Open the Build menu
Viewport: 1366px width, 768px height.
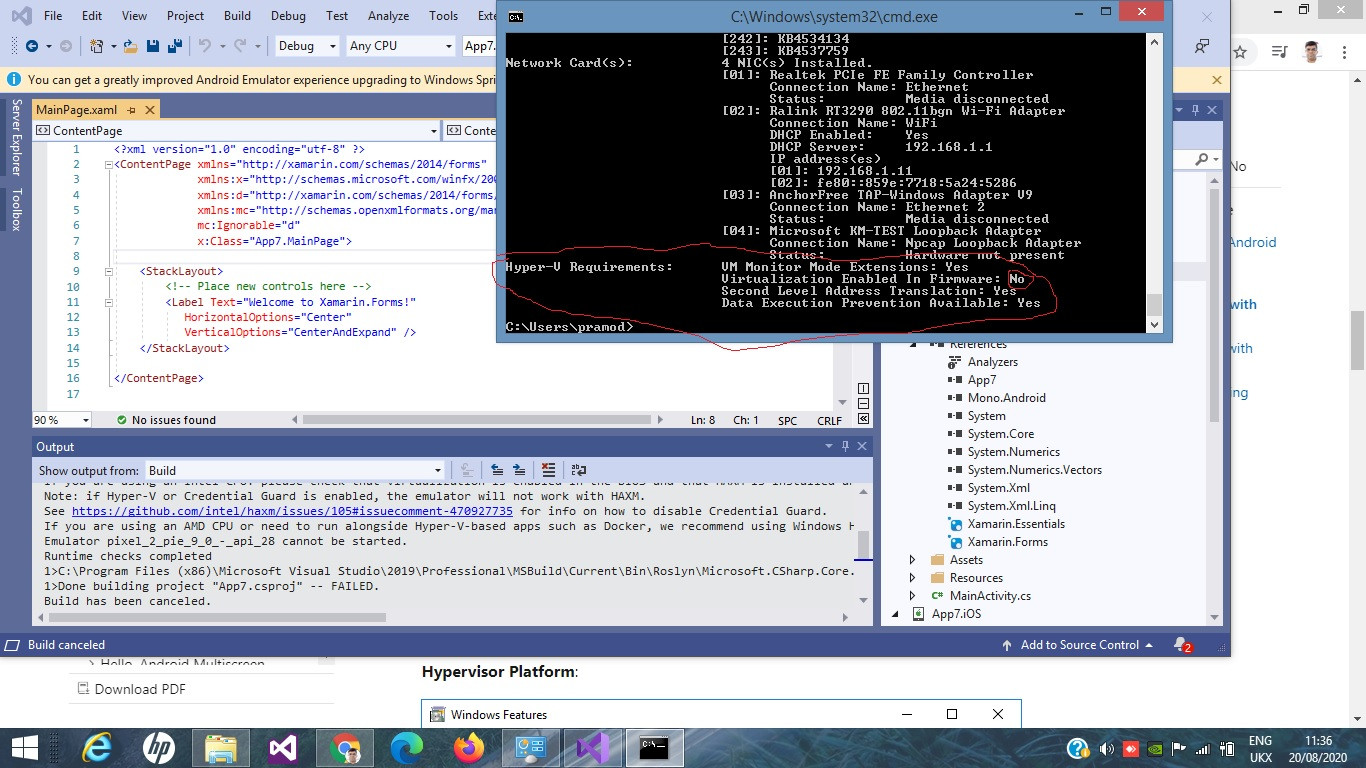coord(237,16)
